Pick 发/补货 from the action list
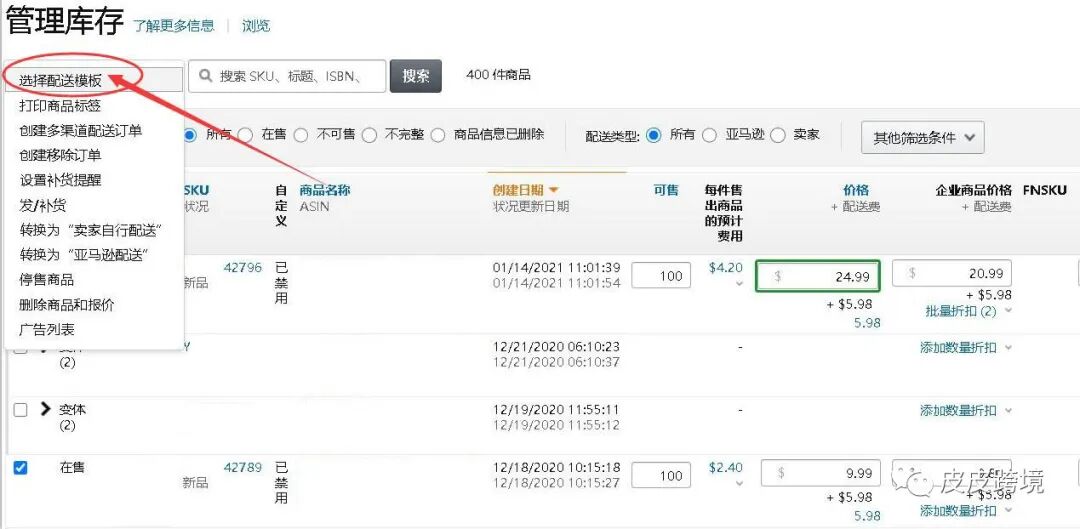Screen dimensions: 1080x529 43,205
